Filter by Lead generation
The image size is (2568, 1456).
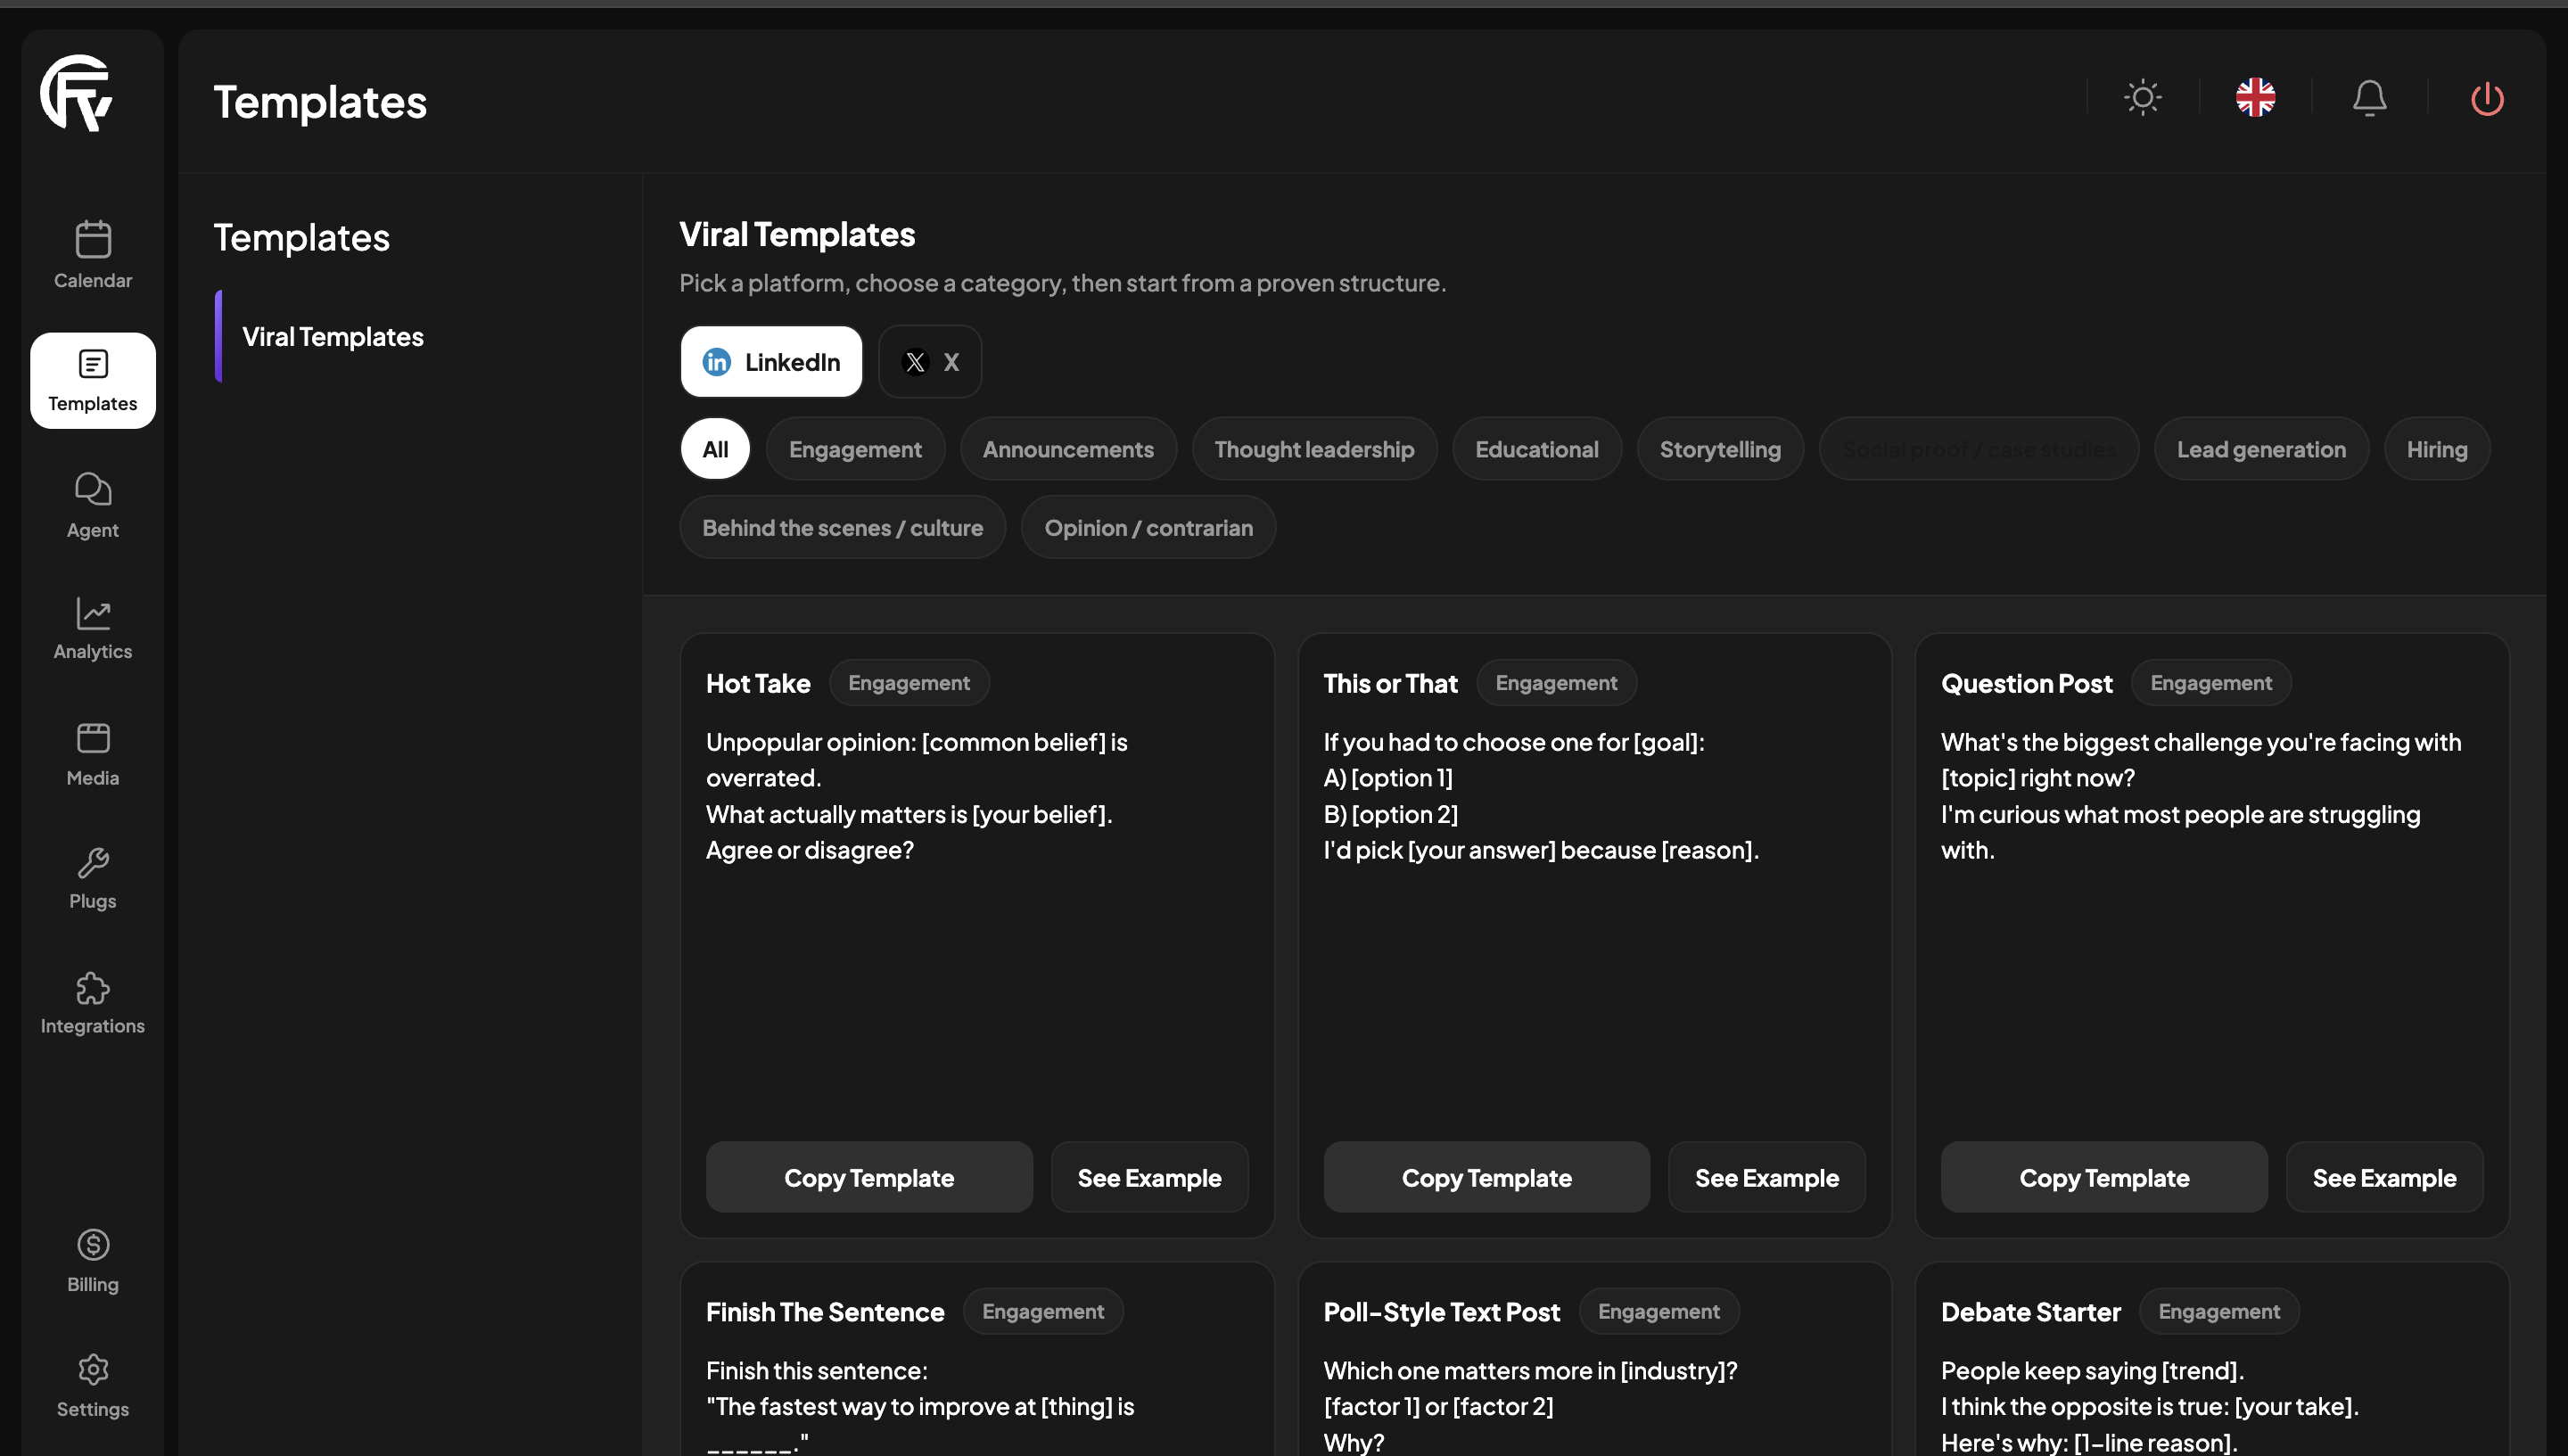[x=2261, y=449]
